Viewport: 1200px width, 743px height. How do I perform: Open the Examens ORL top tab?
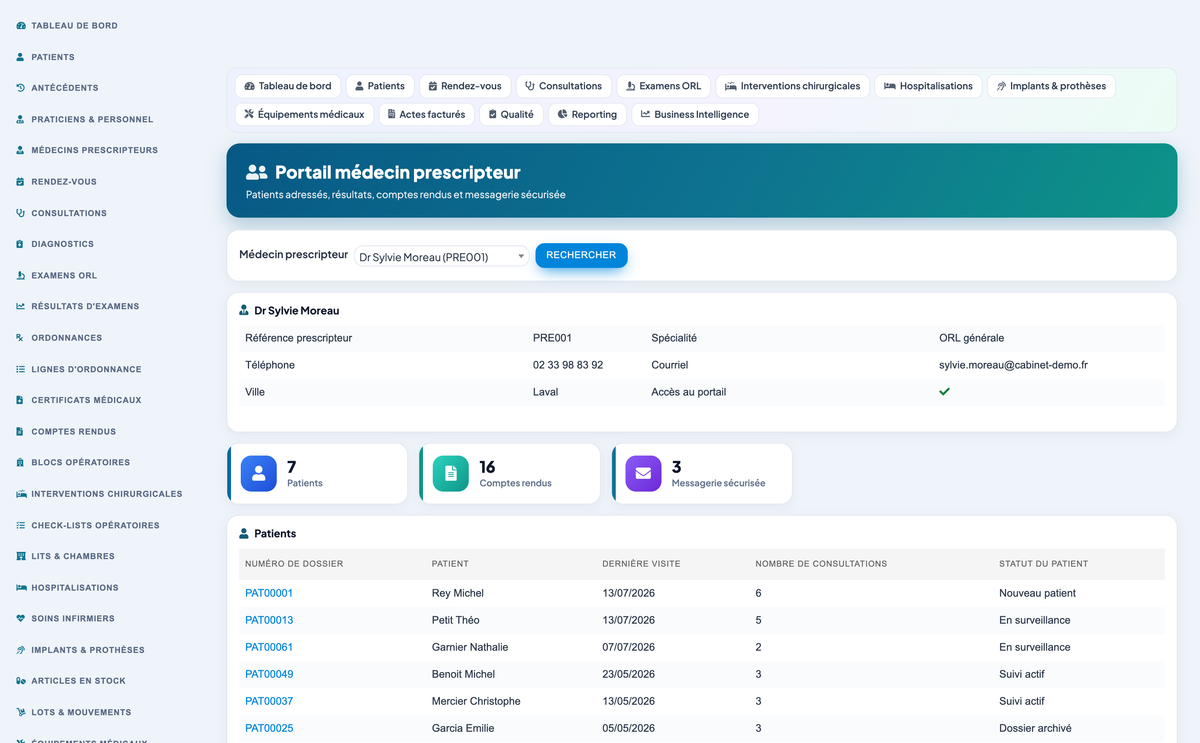tap(664, 86)
